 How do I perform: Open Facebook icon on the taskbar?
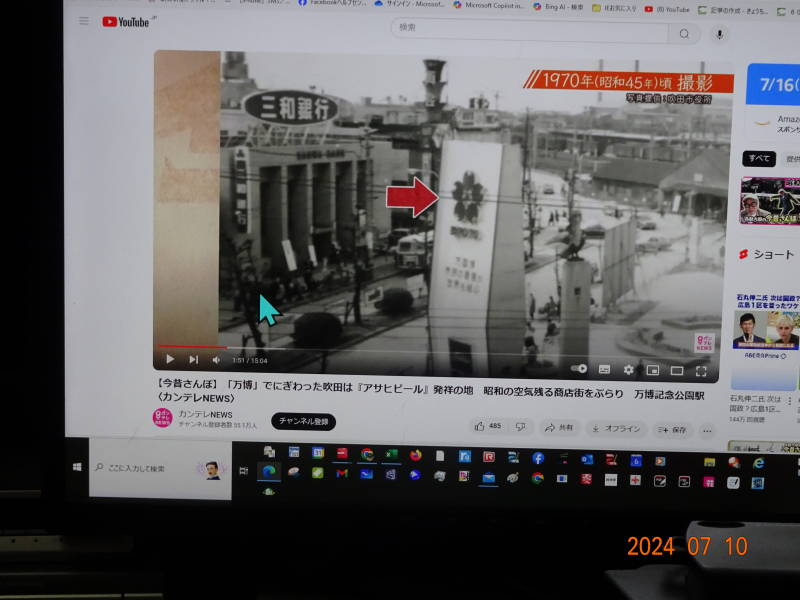pos(538,458)
